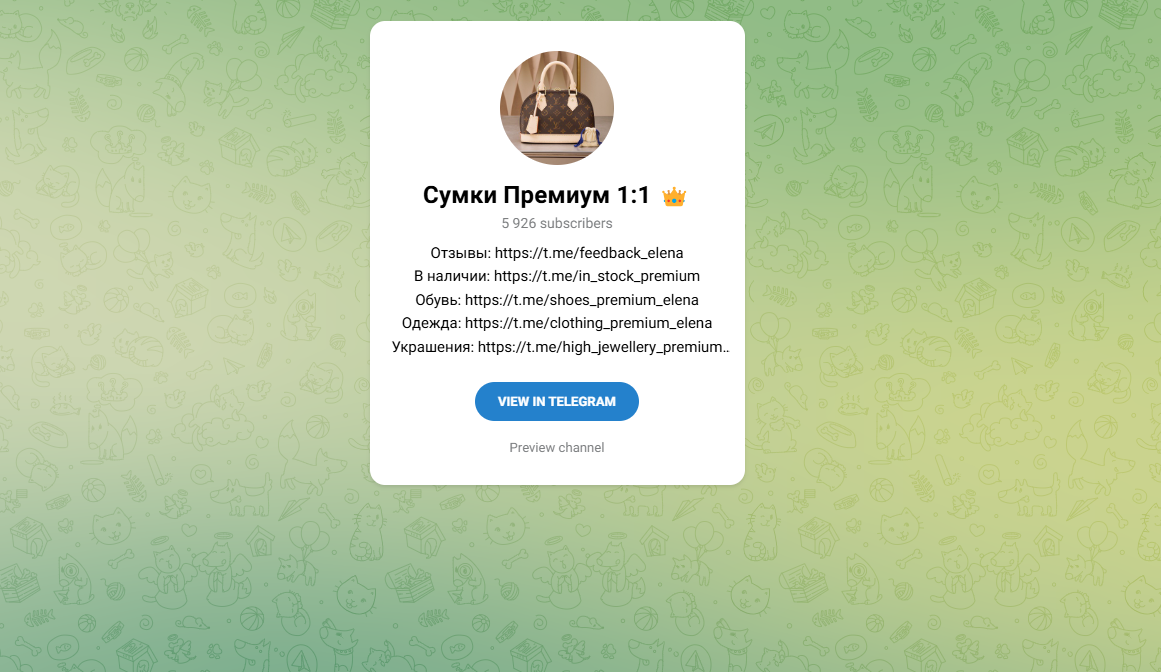Open the feedback_elena reviews link
This screenshot has width=1161, height=672.
pos(589,253)
